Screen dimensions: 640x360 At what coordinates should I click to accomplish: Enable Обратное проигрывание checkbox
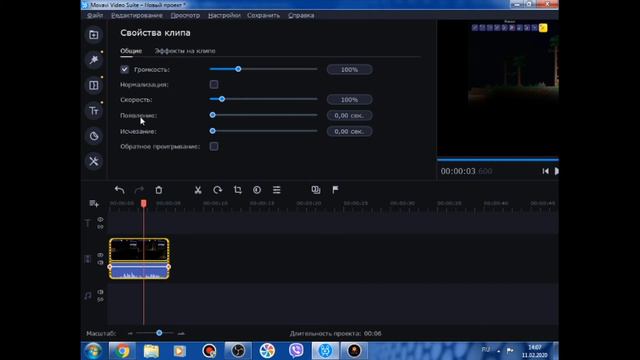point(214,147)
